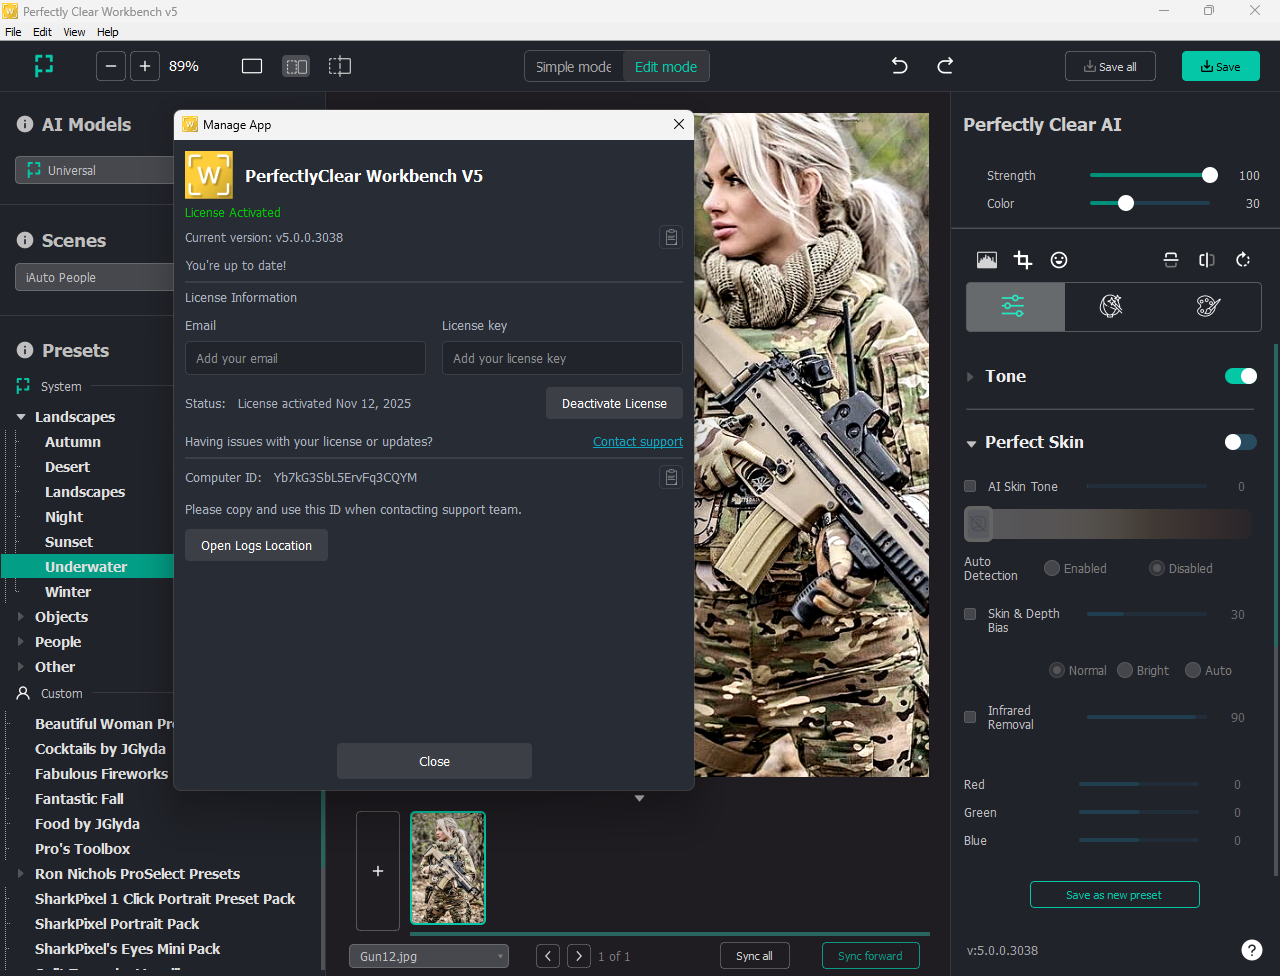
Task: Go to the next image arrow
Action: tap(579, 956)
